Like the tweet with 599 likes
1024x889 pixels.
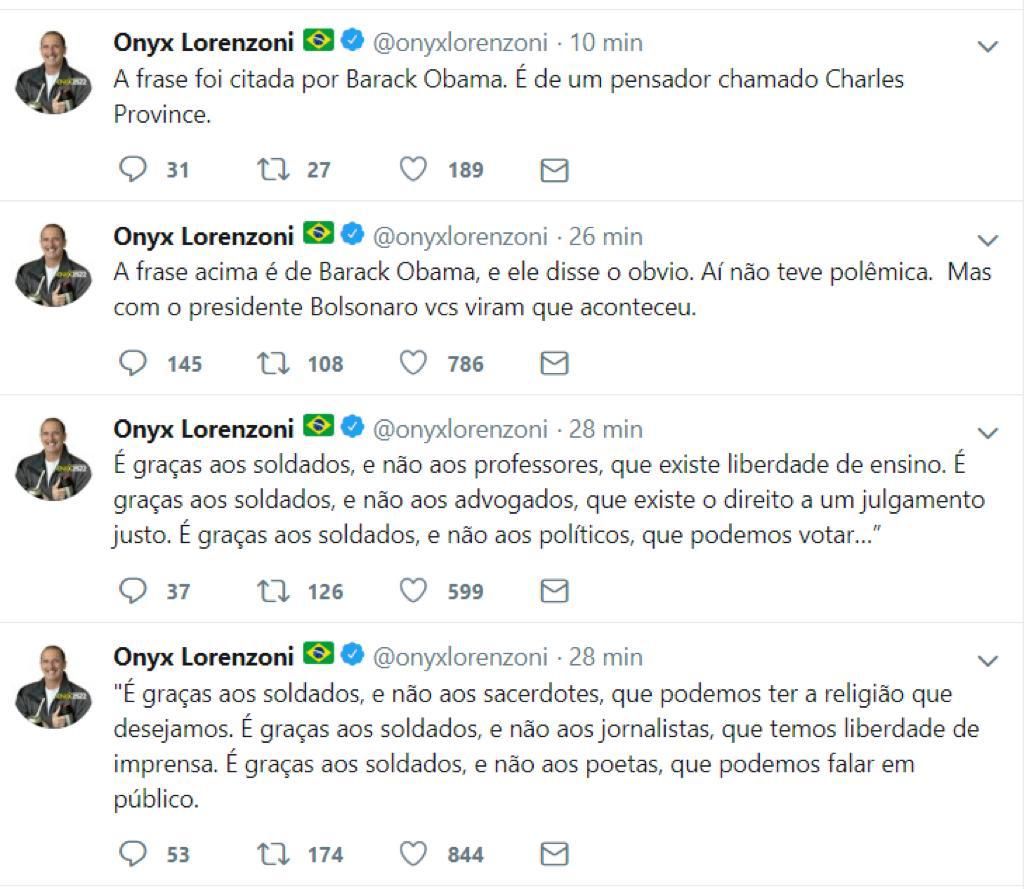tap(413, 591)
